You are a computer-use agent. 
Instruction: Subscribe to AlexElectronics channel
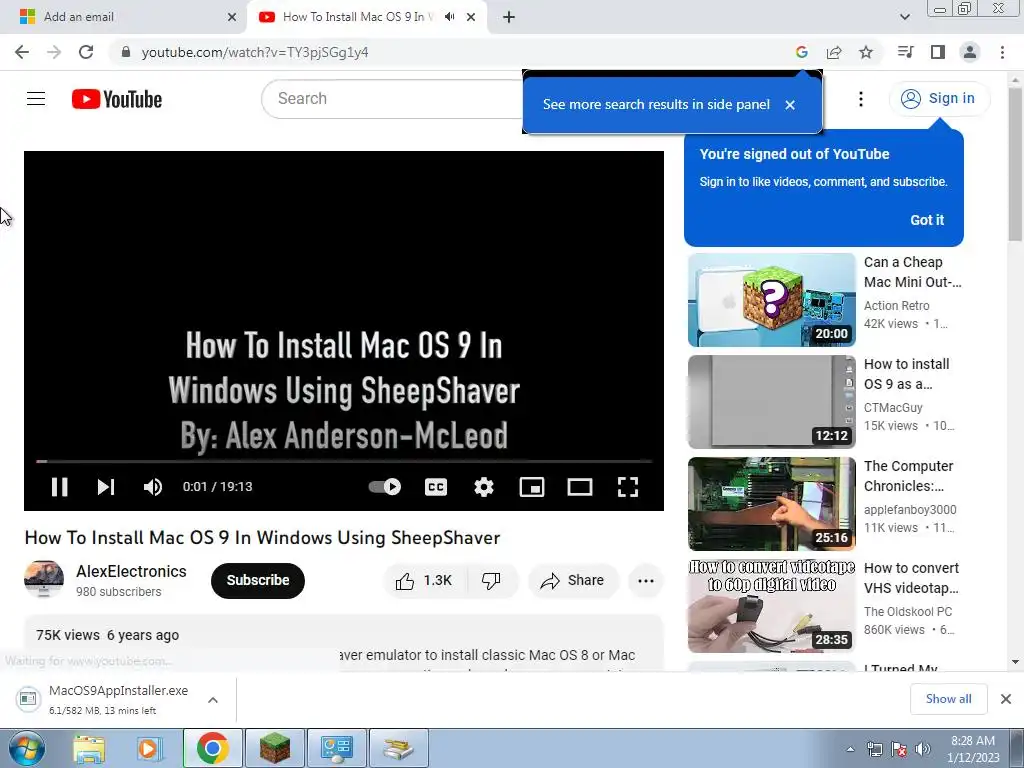(258, 580)
